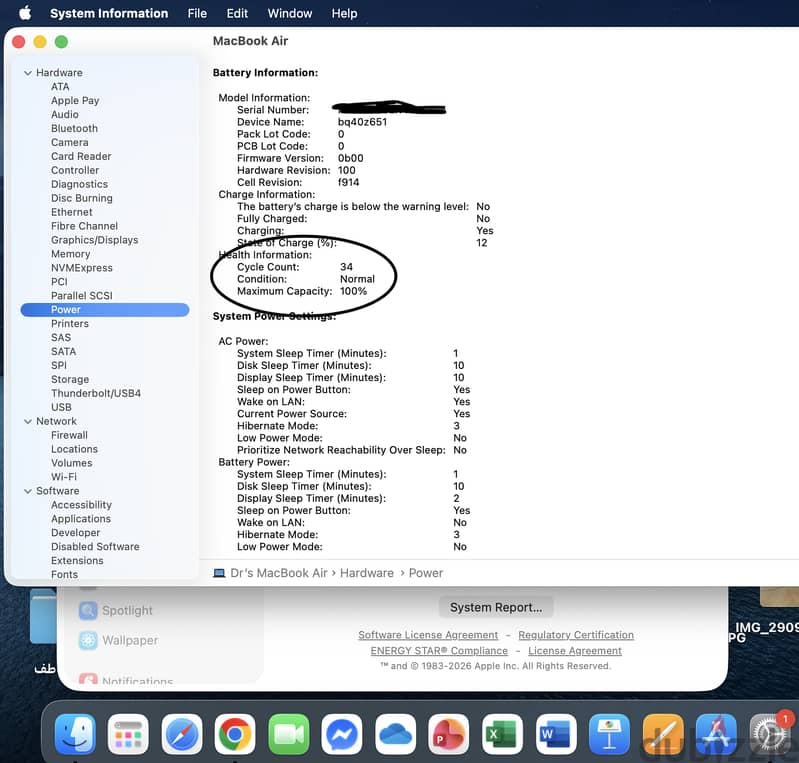The width and height of the screenshot is (799, 763).
Task: Select Diagnostics in the sidebar
Action: (x=79, y=184)
